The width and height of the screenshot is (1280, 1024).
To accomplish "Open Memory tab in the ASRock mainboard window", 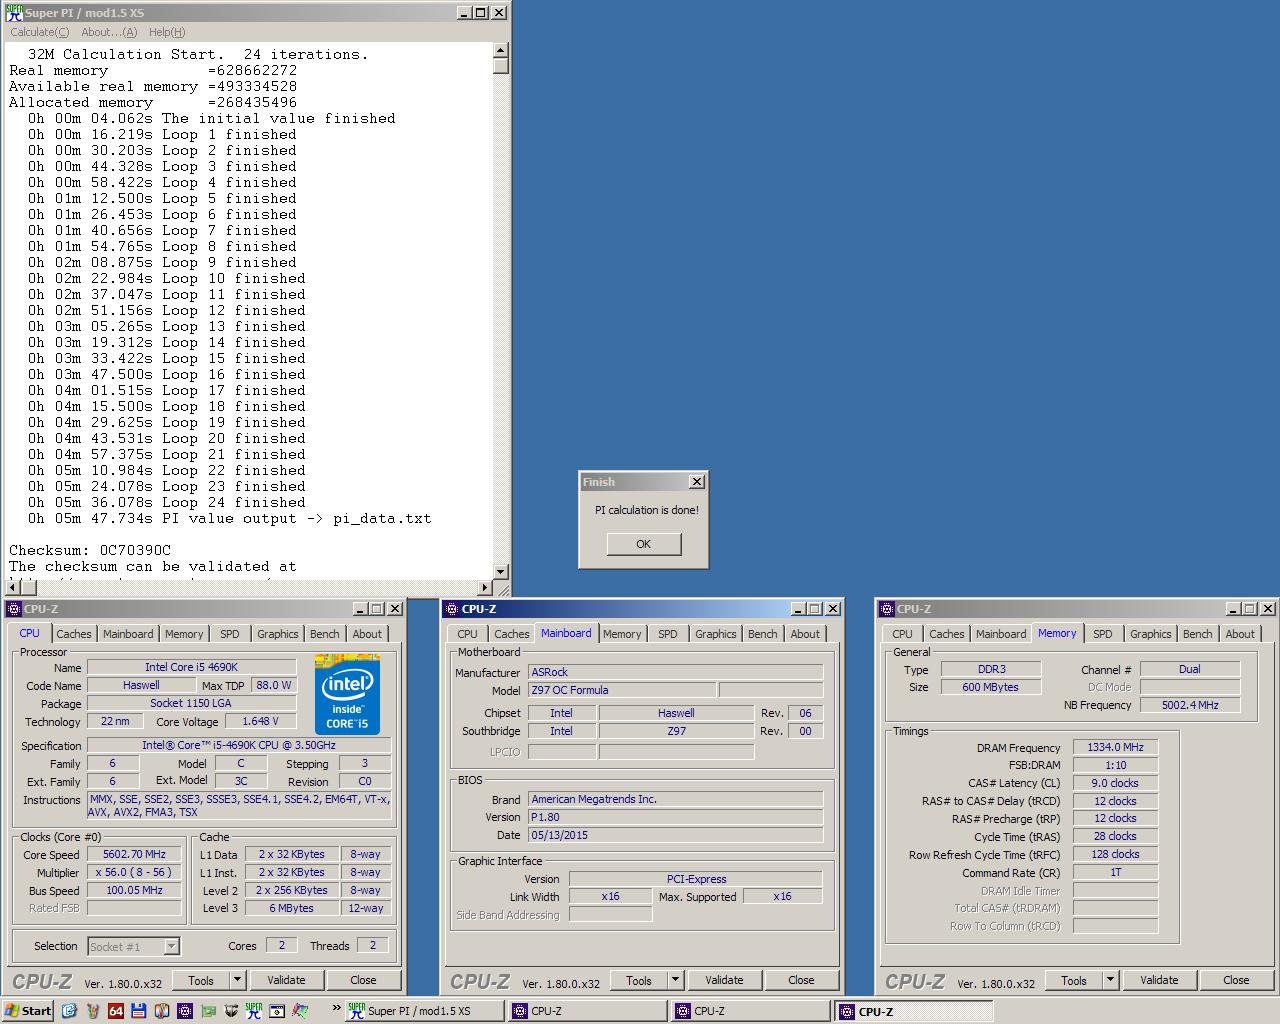I will [622, 634].
